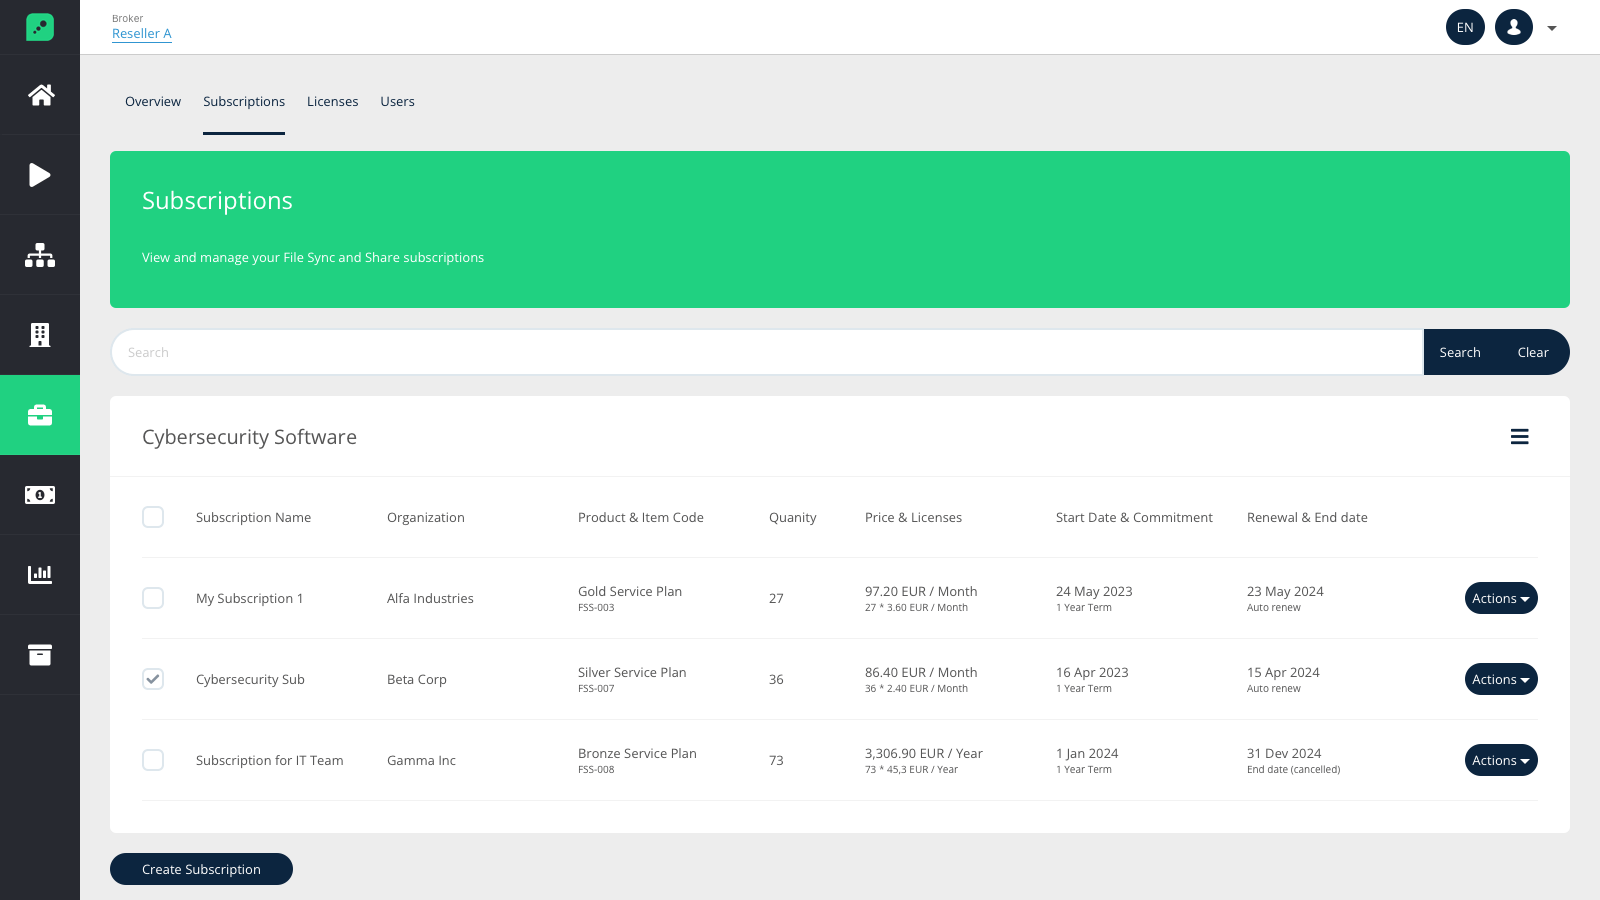View reports via the bar chart sidebar icon
Viewport: 1600px width, 900px height.
pos(40,574)
